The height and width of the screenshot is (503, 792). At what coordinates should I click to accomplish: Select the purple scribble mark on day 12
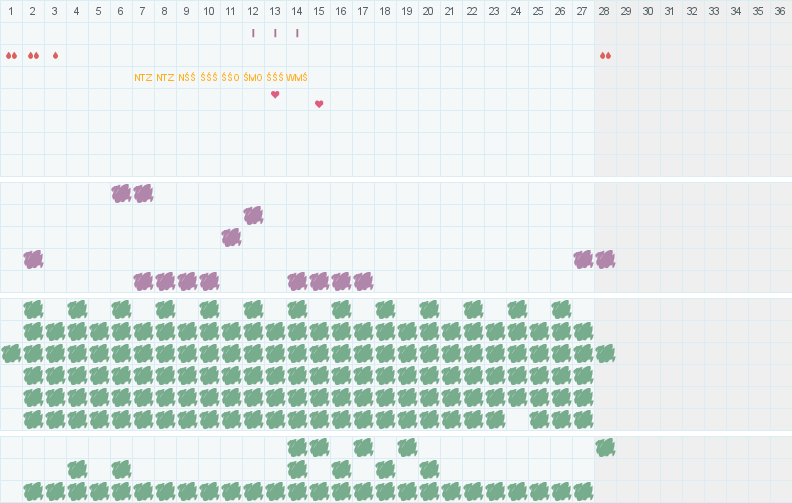click(x=253, y=215)
